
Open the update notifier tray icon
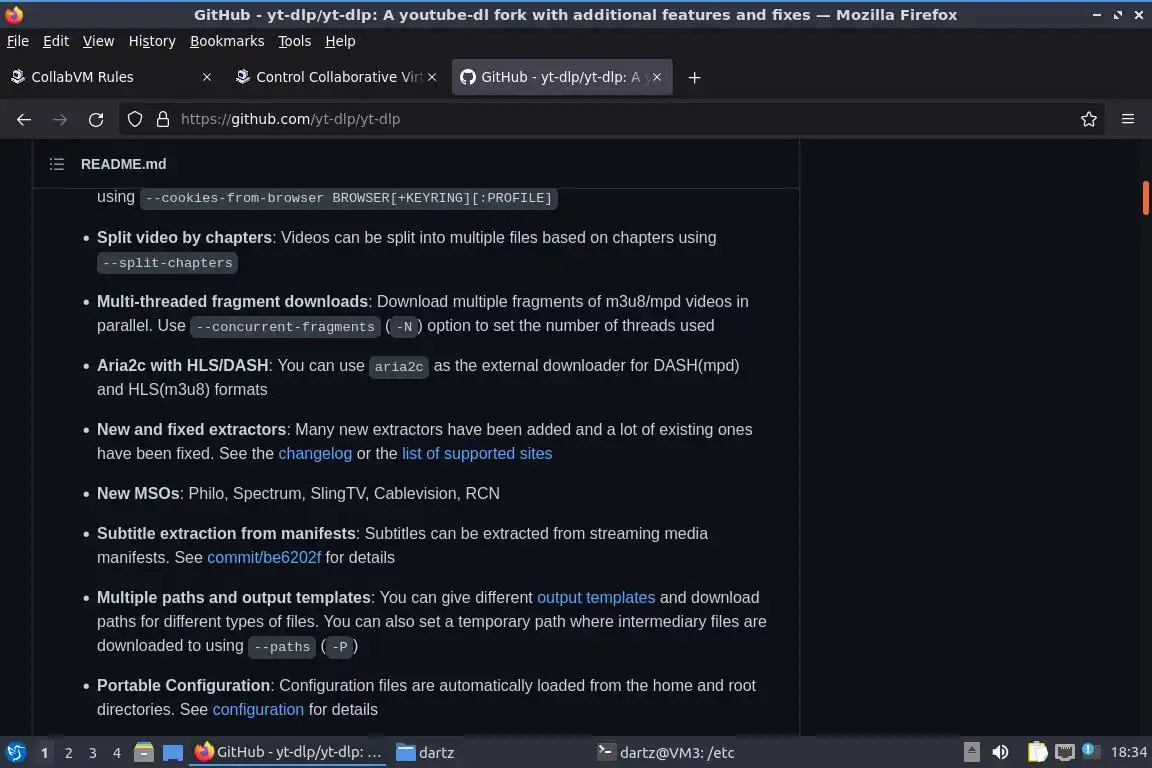pos(1090,751)
